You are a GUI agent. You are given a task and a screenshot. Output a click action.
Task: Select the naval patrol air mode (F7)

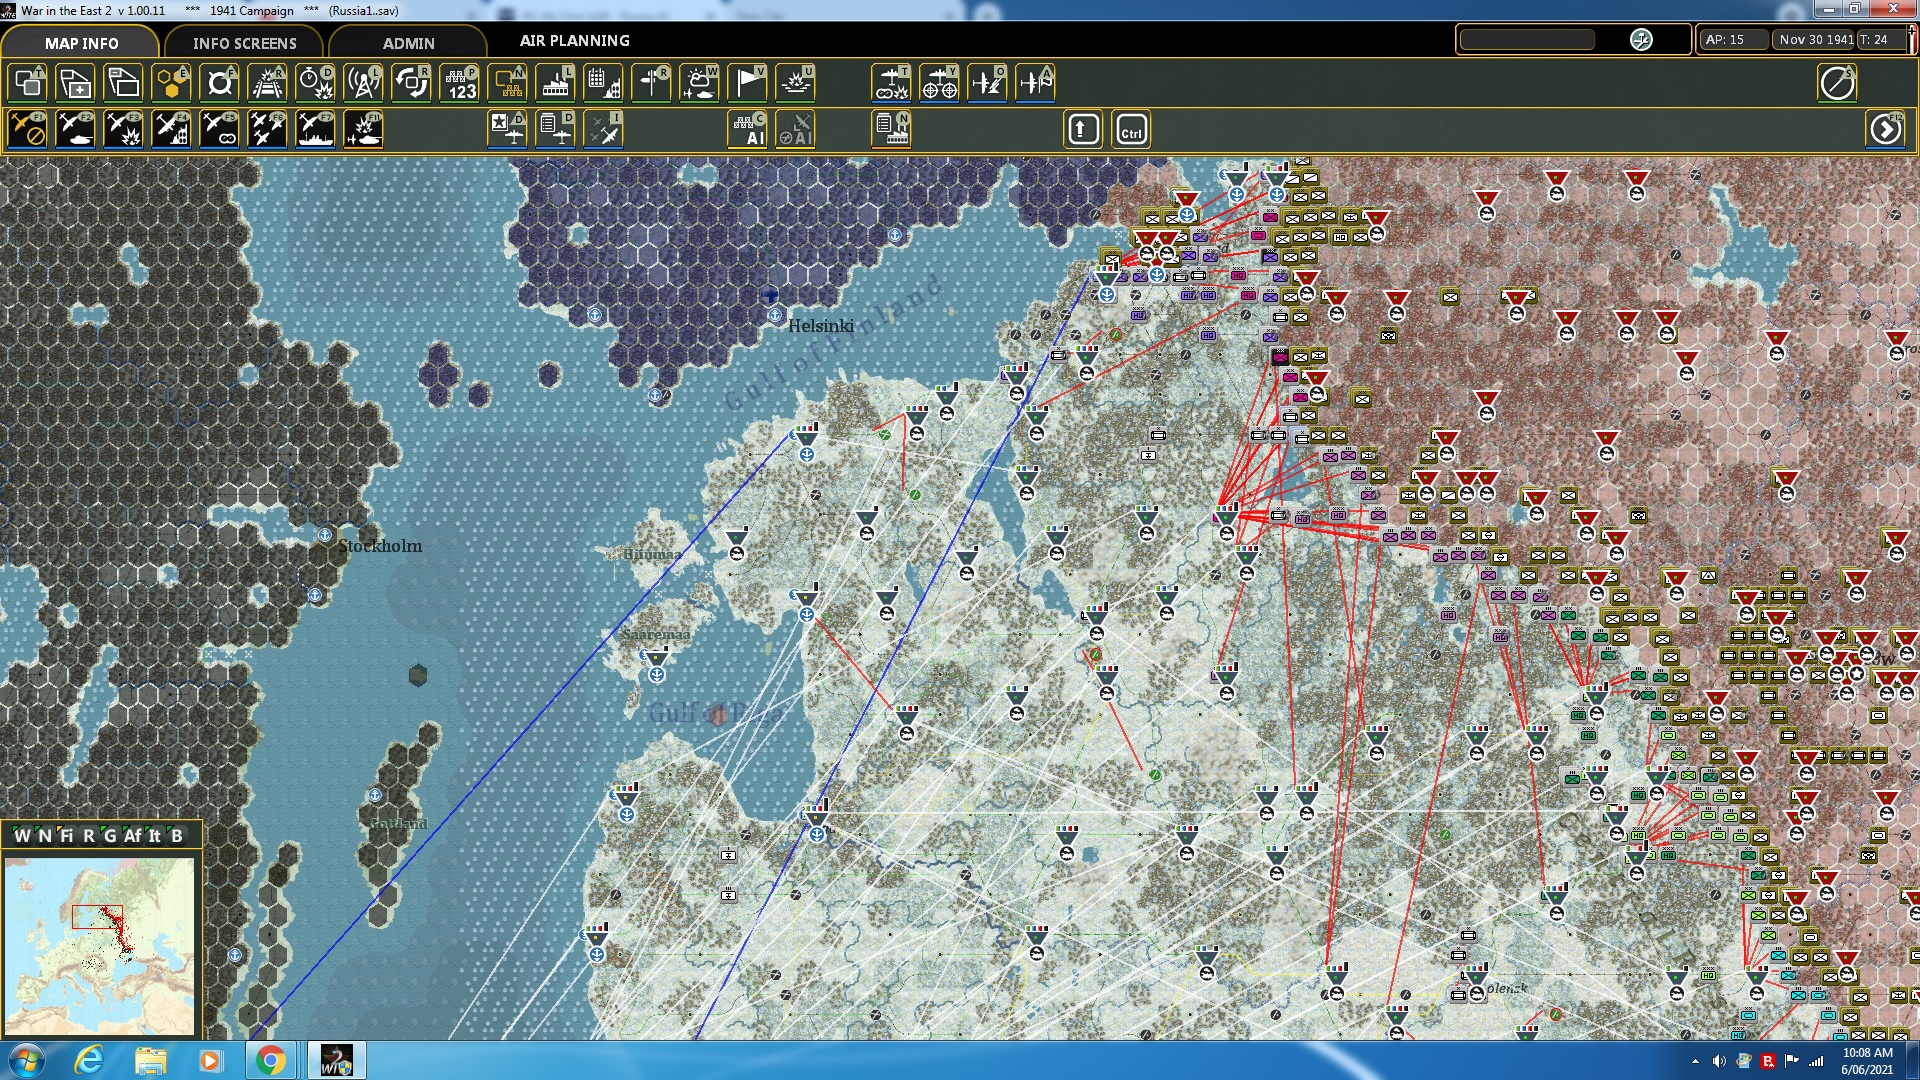click(315, 130)
